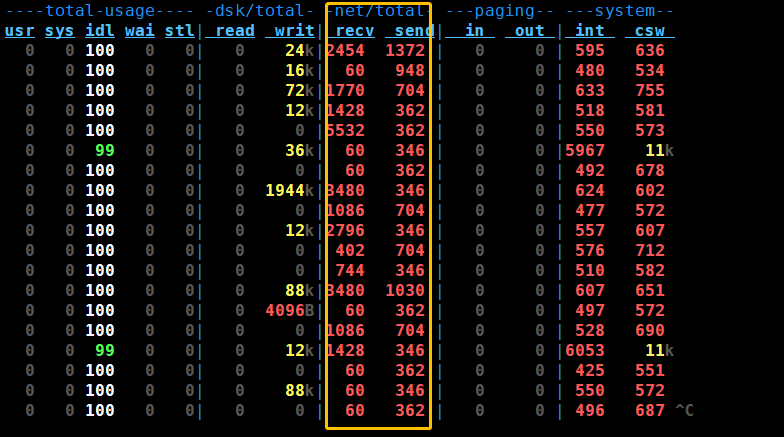Click the 'sys' column header
784x437 pixels.
[60, 30]
